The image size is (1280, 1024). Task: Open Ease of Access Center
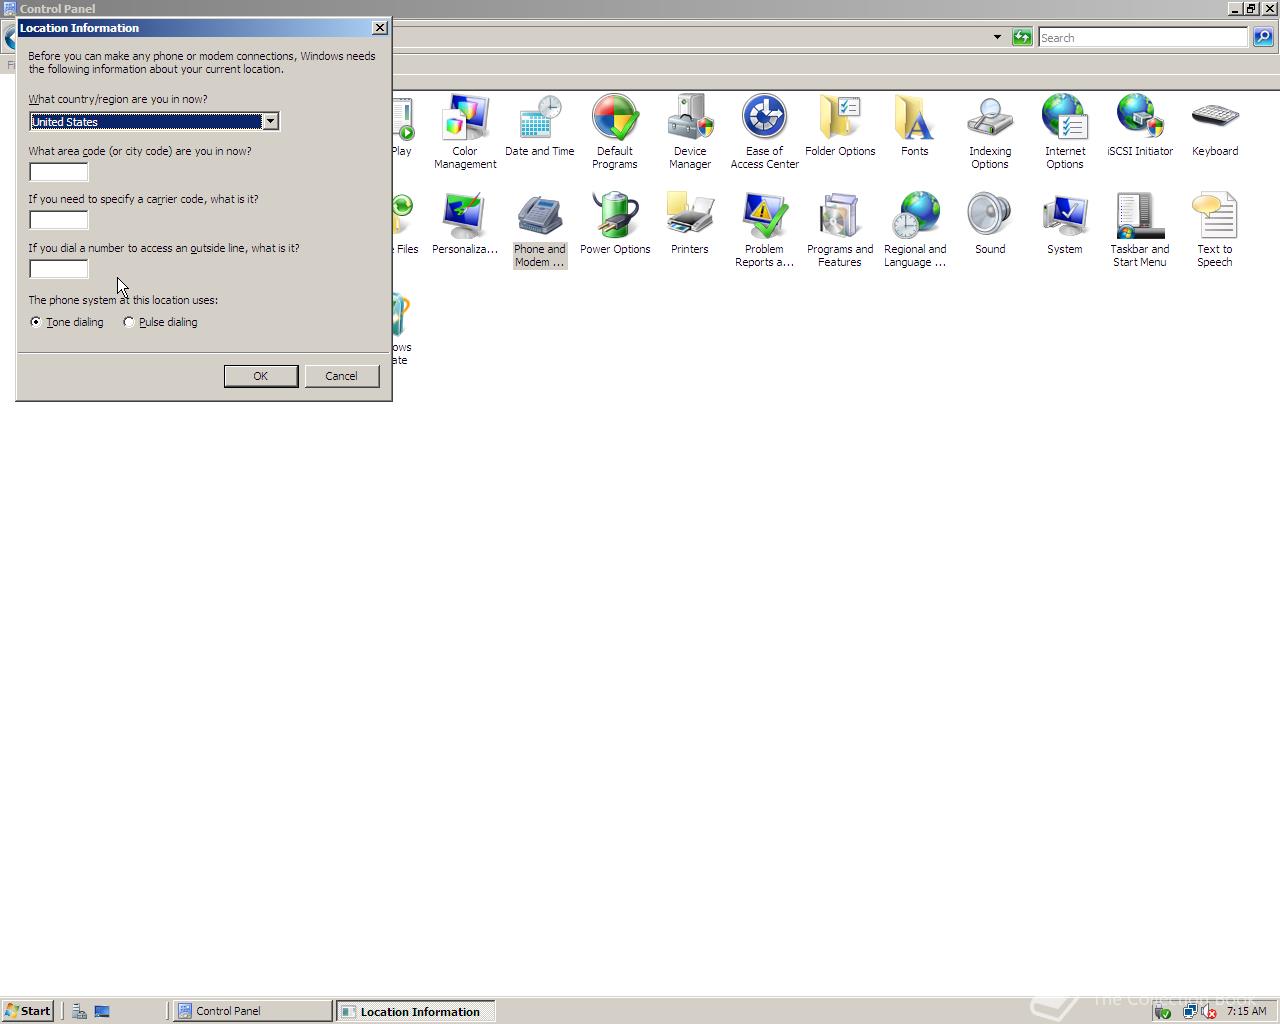click(x=765, y=132)
